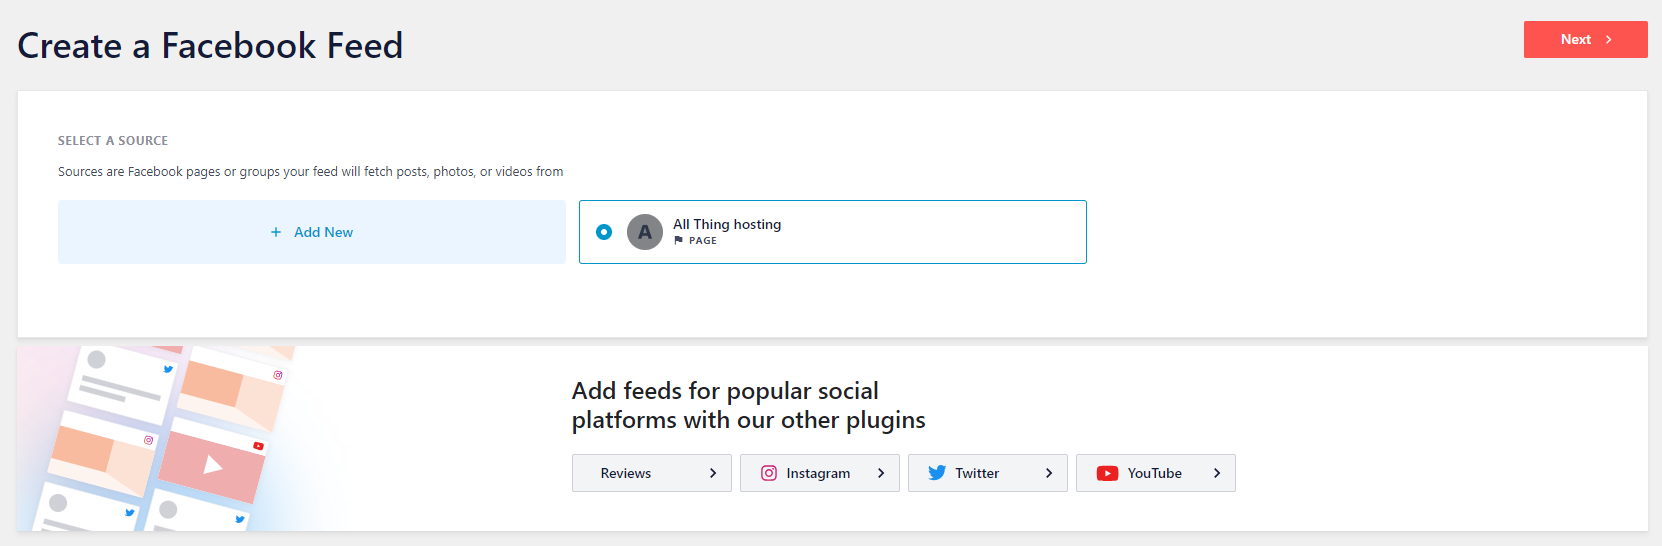1662x546 pixels.
Task: Click the flag icon next to PAGE
Action: pyautogui.click(x=679, y=240)
